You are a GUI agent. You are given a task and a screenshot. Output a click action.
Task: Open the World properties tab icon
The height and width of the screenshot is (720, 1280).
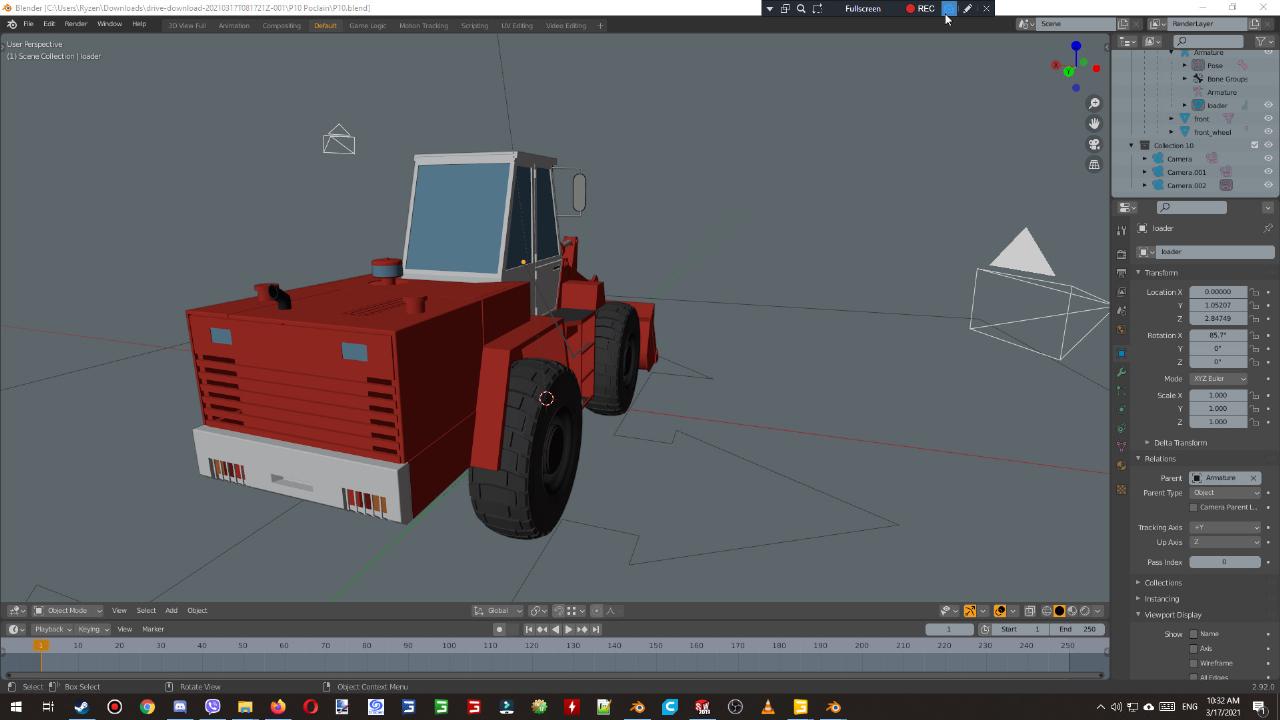(x=1121, y=330)
